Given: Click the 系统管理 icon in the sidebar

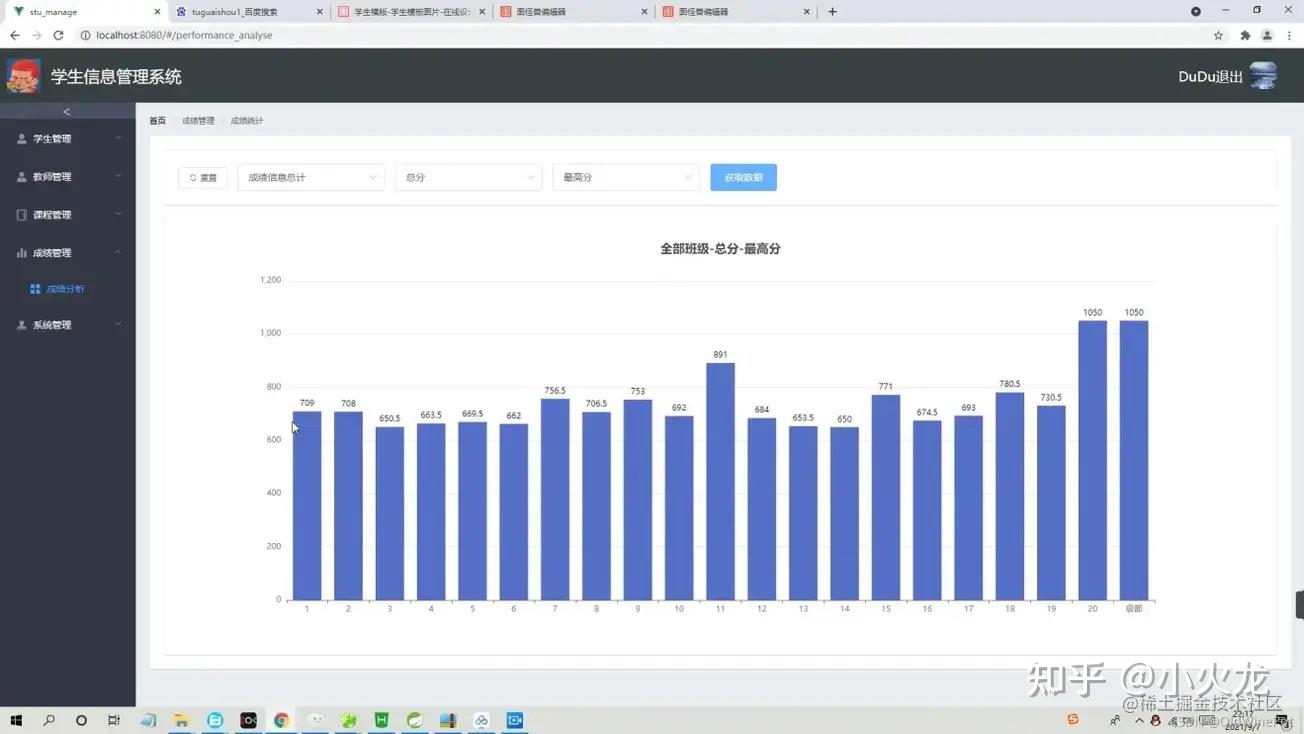Looking at the screenshot, I should click(22, 324).
